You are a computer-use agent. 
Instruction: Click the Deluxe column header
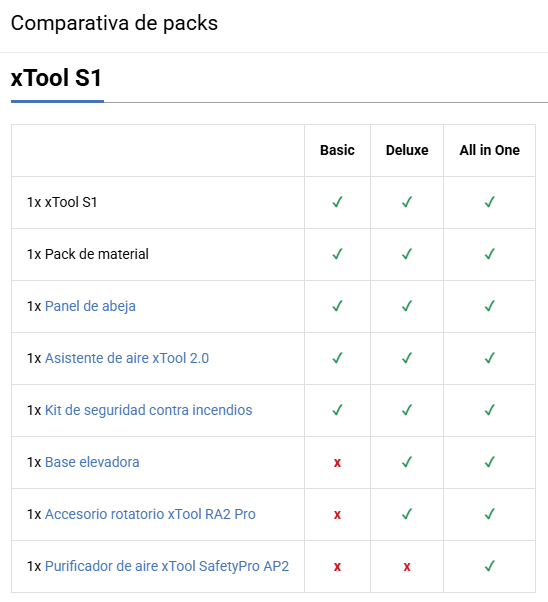(407, 150)
